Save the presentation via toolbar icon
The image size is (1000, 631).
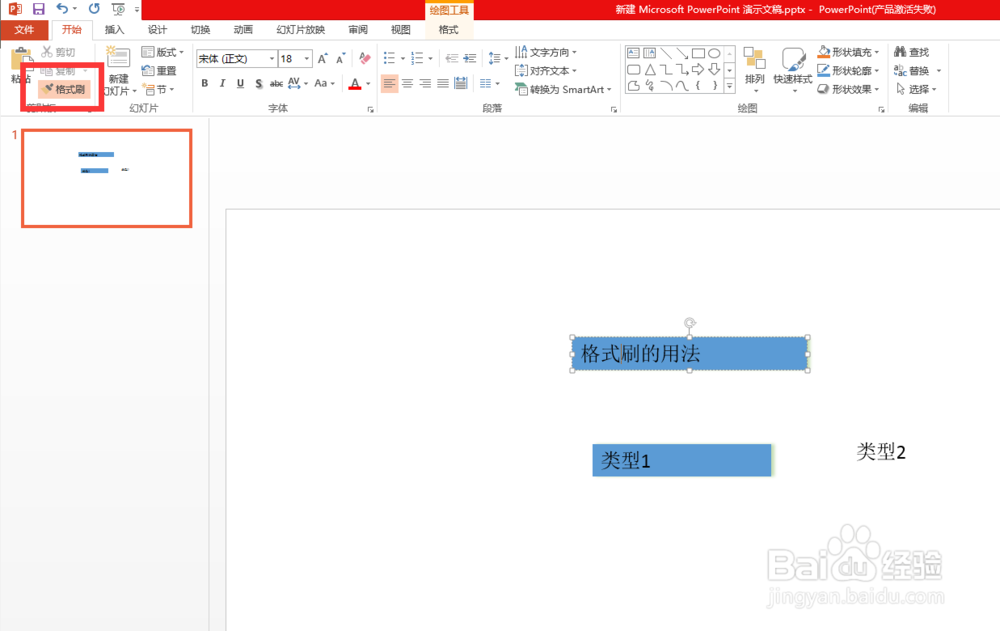tap(39, 9)
